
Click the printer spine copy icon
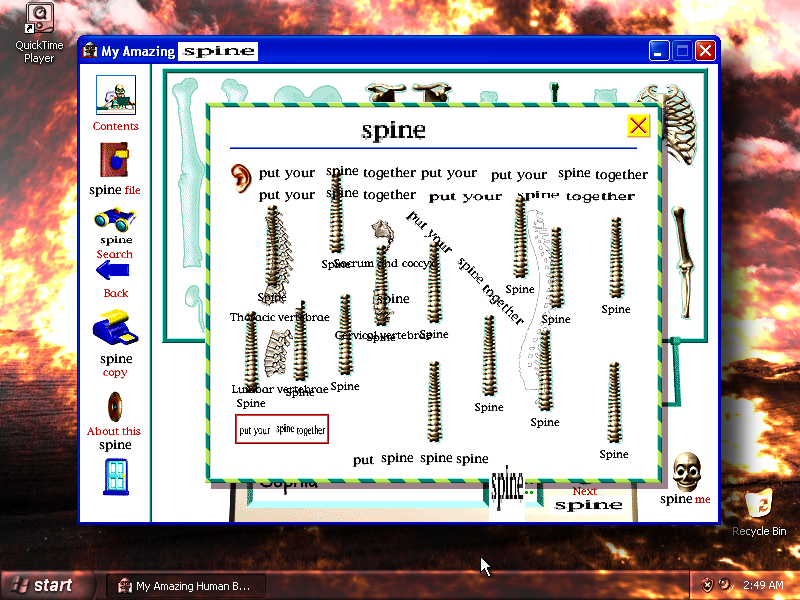click(115, 327)
